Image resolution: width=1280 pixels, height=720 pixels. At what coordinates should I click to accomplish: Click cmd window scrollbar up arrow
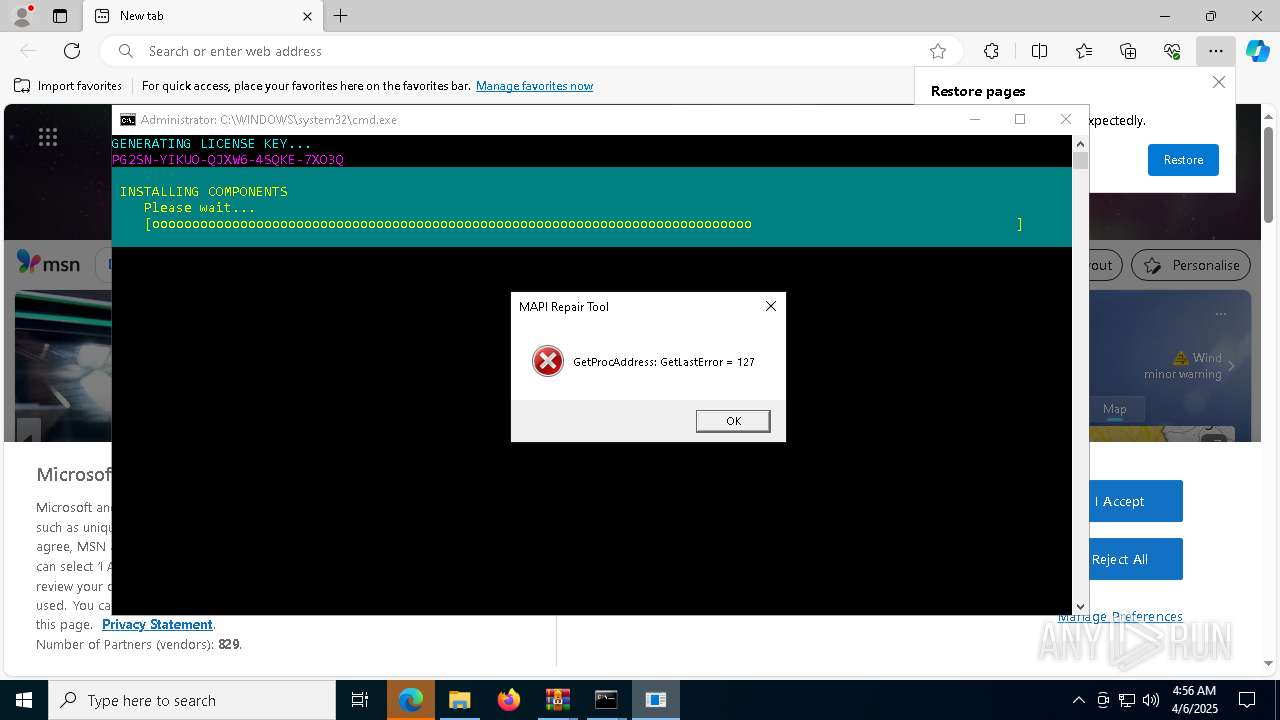pyautogui.click(x=1080, y=144)
